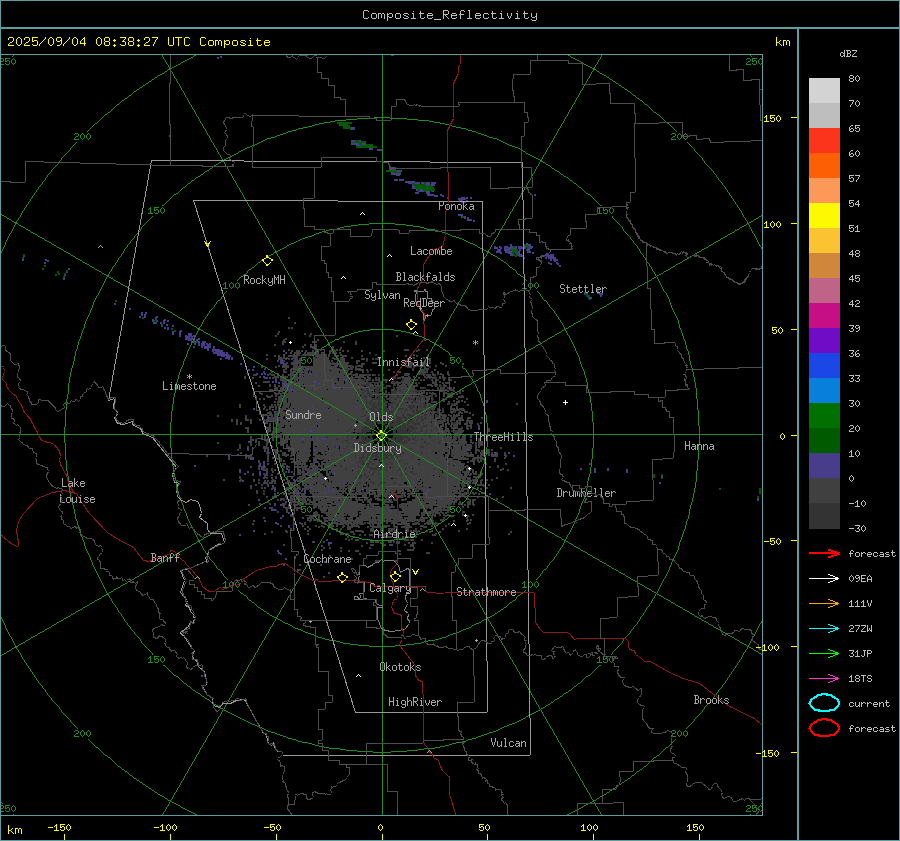Click the Drumheller label
This screenshot has width=900, height=841.
tap(586, 493)
